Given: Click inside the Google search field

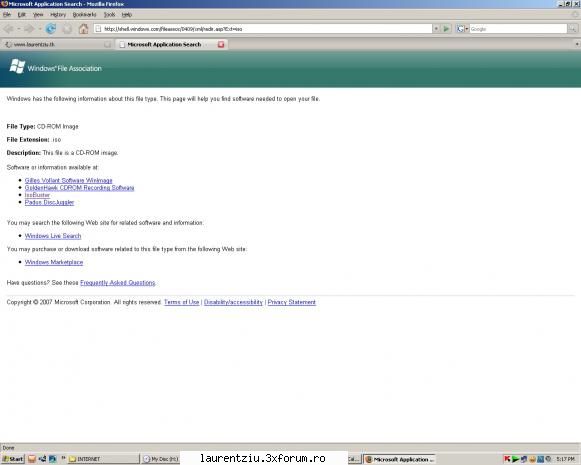Looking at the screenshot, I should coord(518,29).
